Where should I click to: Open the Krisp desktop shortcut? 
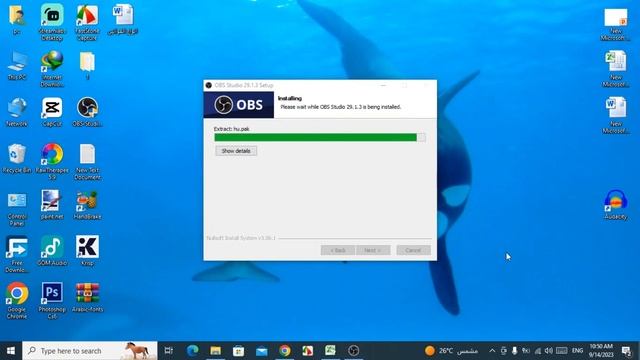click(x=87, y=251)
